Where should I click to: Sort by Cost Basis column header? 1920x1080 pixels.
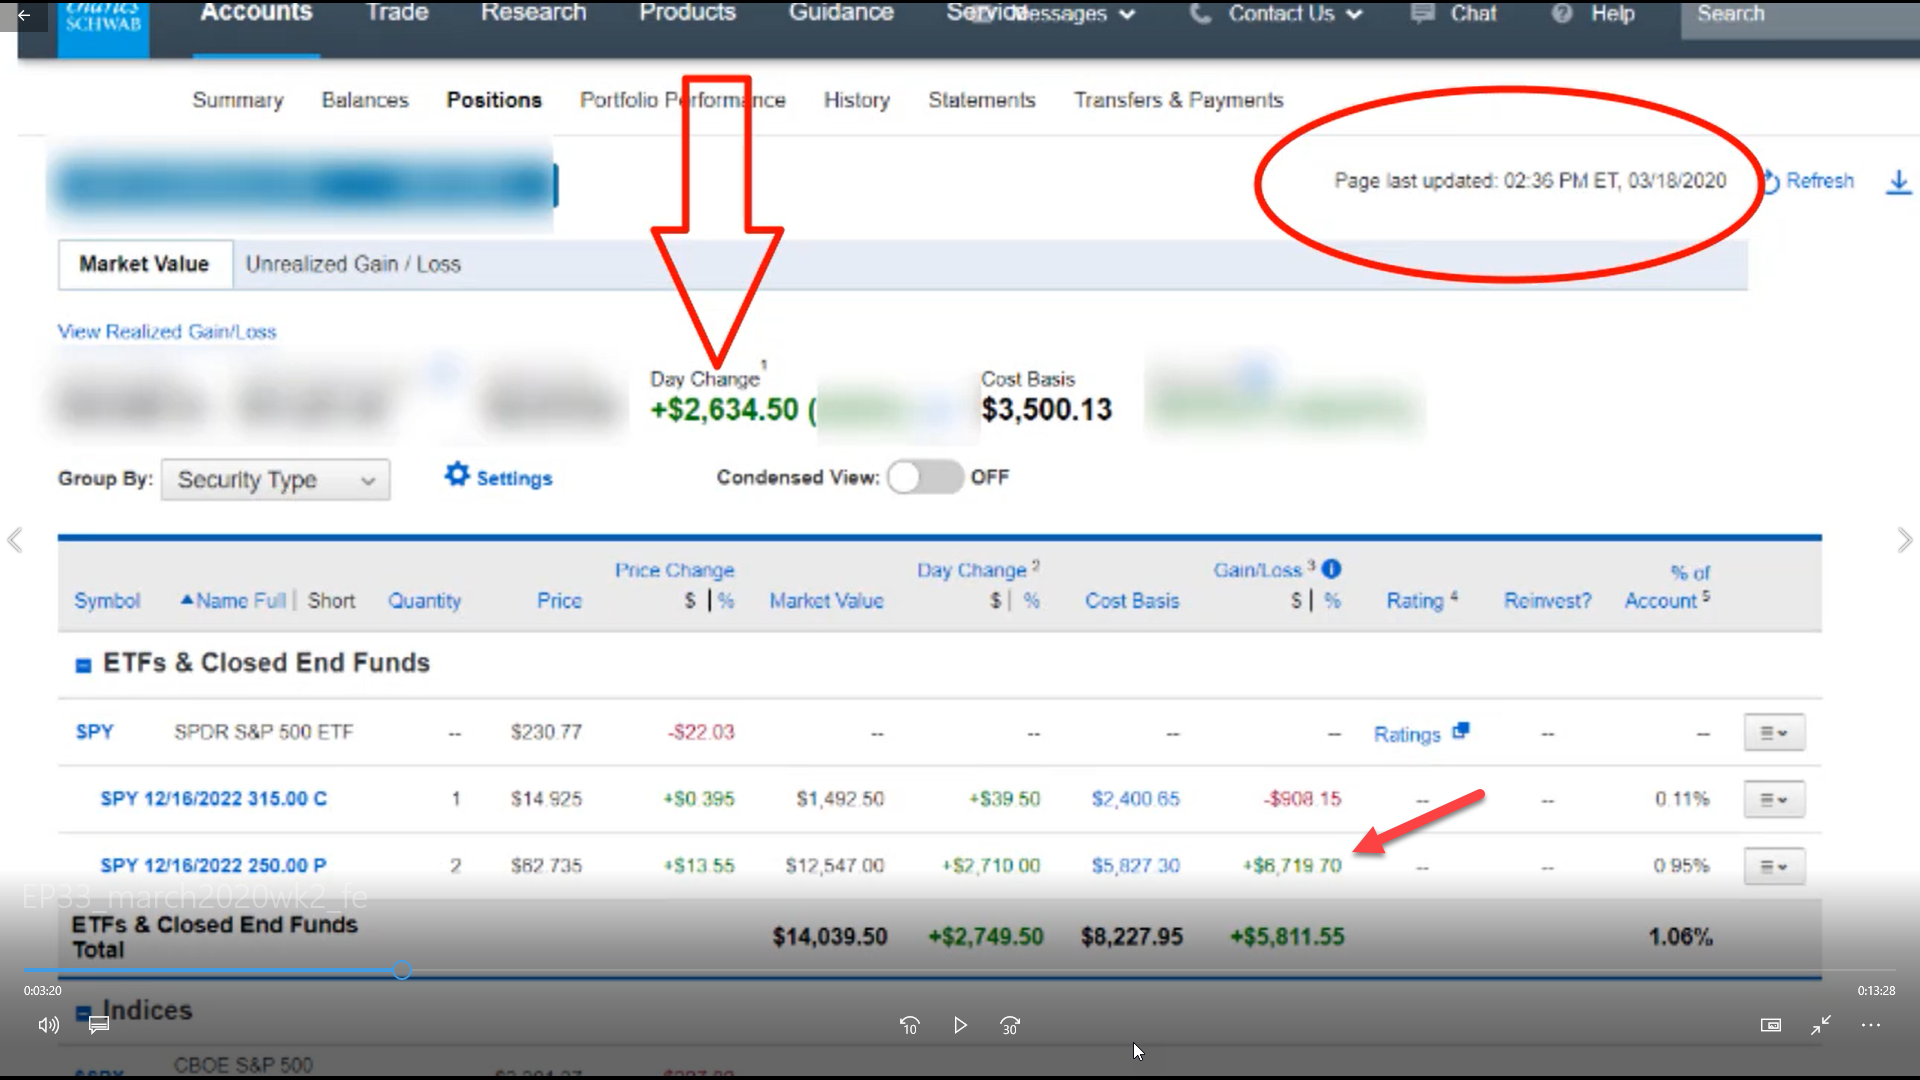click(1133, 601)
